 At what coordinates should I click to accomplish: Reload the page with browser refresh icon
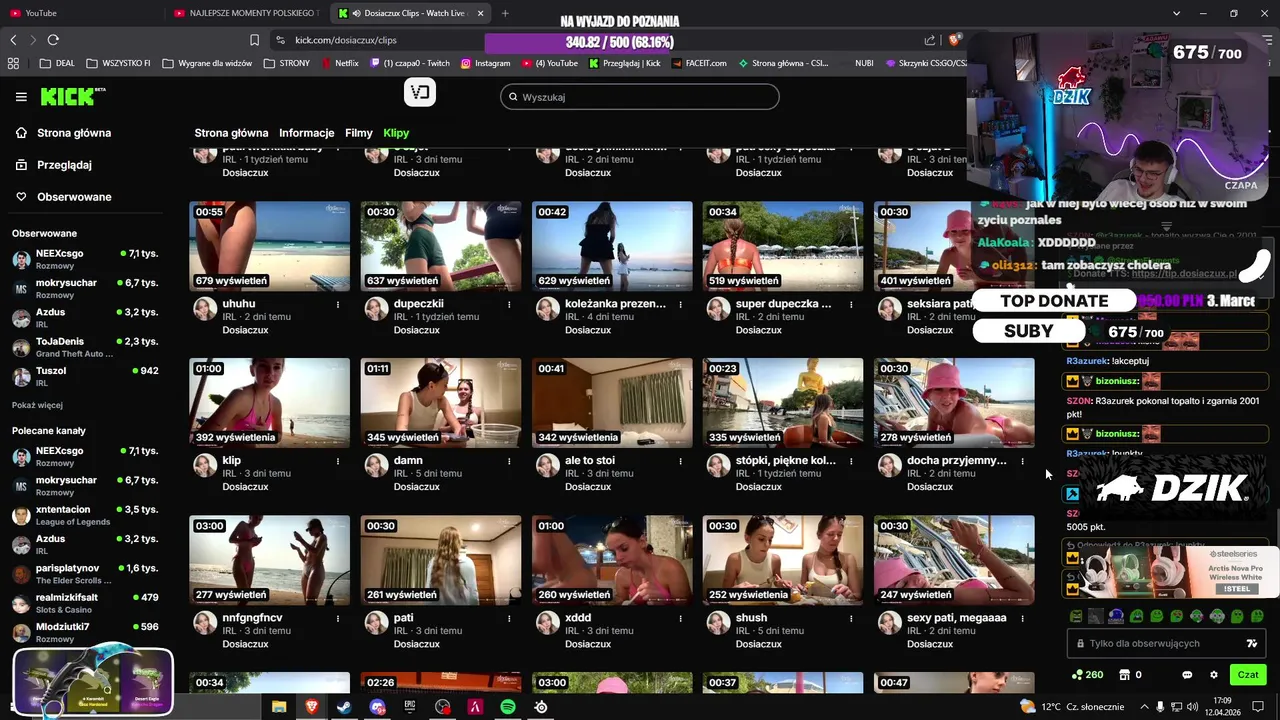point(53,40)
